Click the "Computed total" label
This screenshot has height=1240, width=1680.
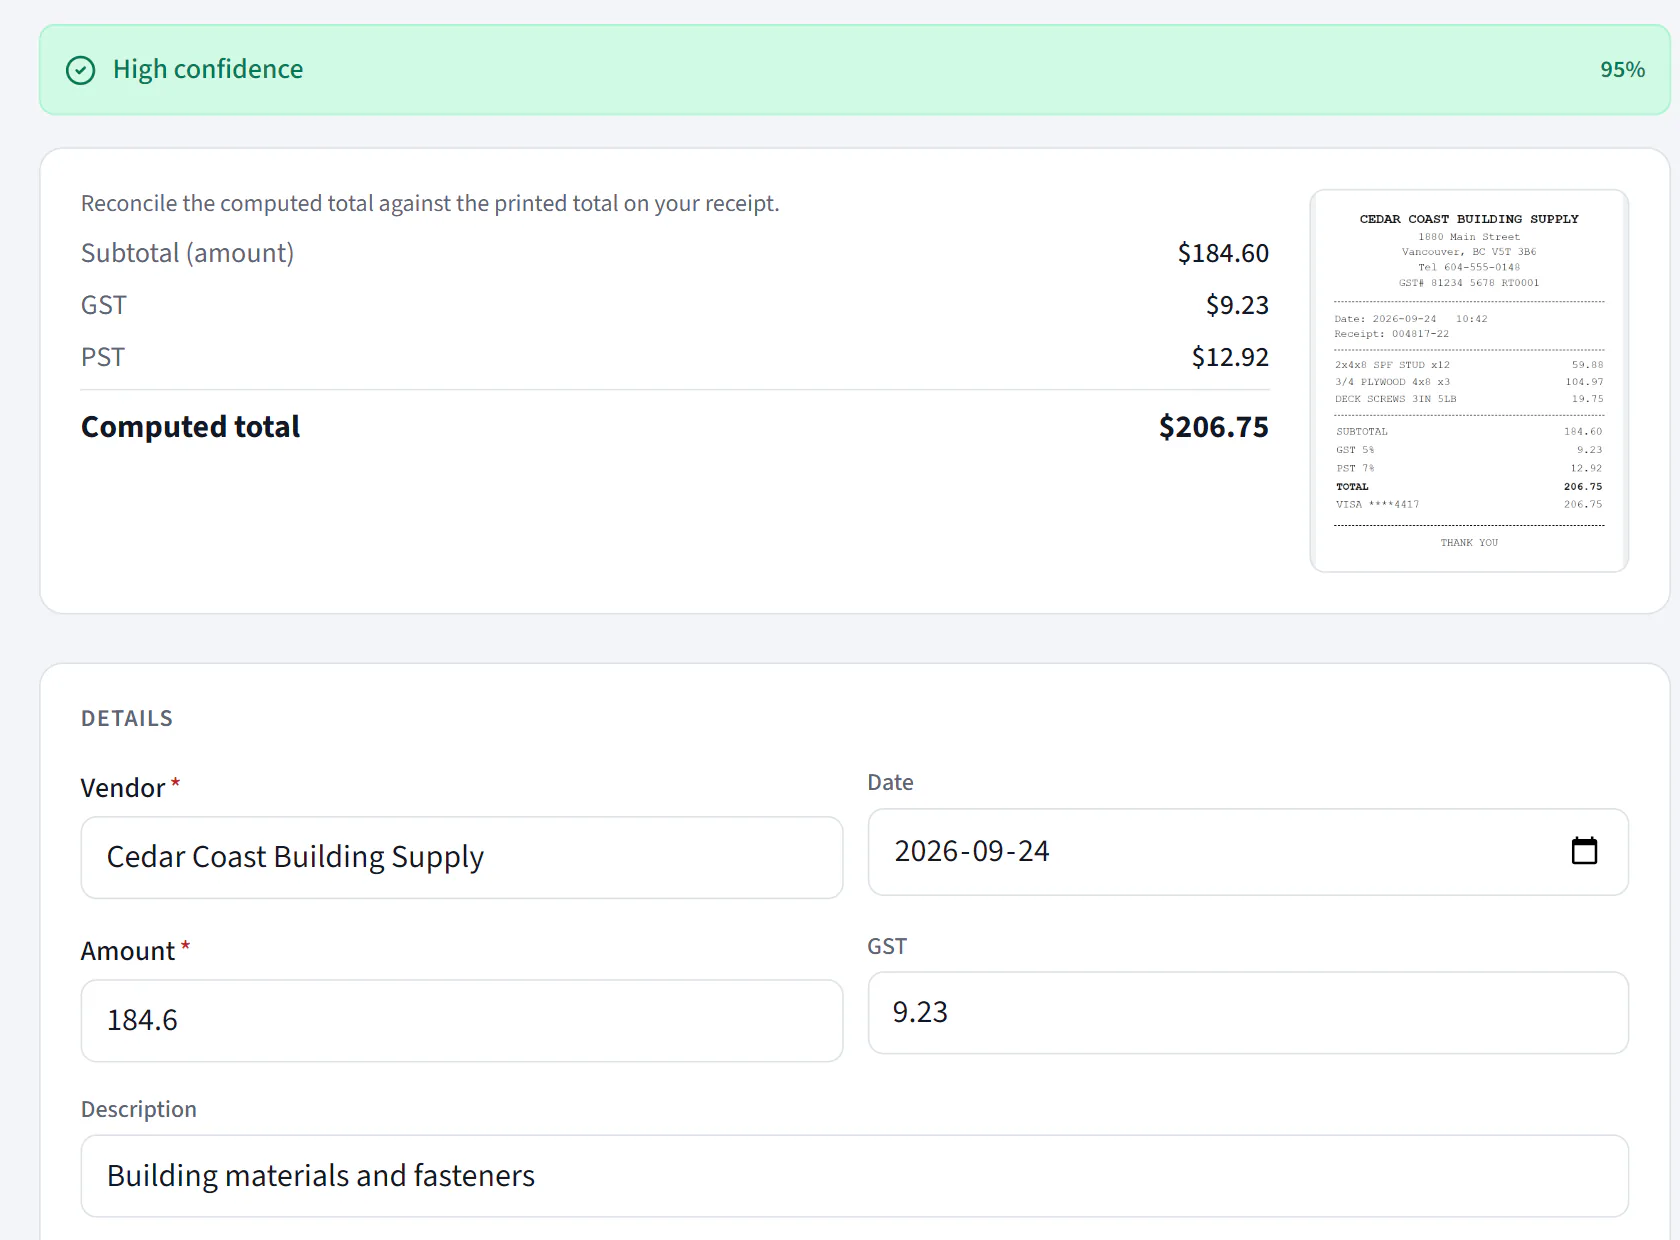pyautogui.click(x=190, y=427)
